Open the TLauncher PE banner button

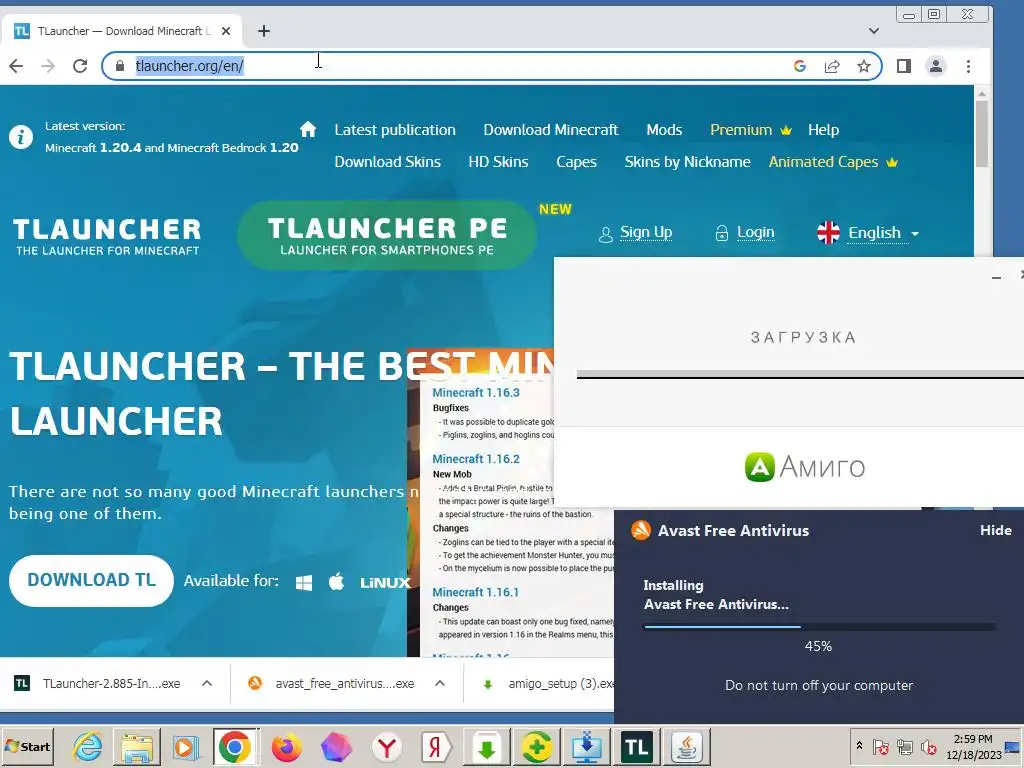coord(387,235)
